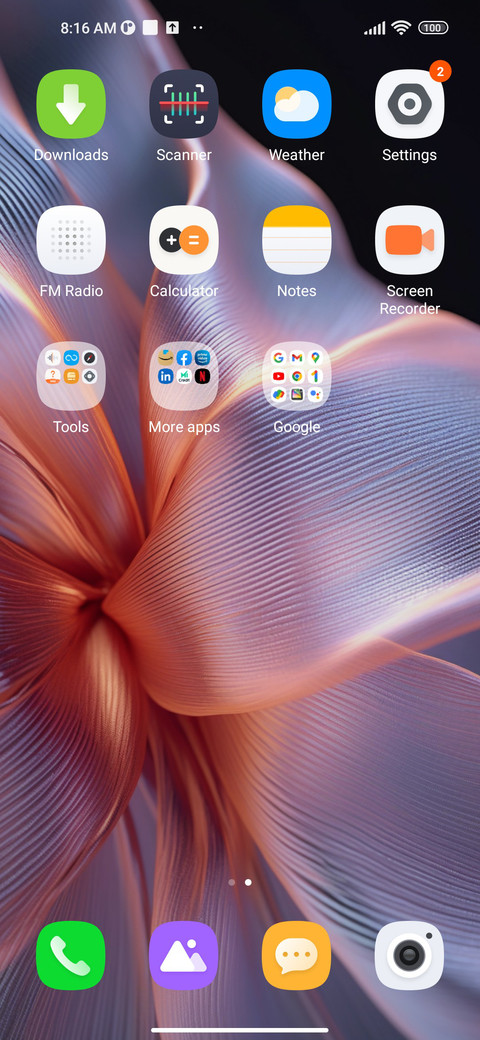Select the second home screen page dot
Image resolution: width=480 pixels, height=1040 pixels.
(248, 882)
